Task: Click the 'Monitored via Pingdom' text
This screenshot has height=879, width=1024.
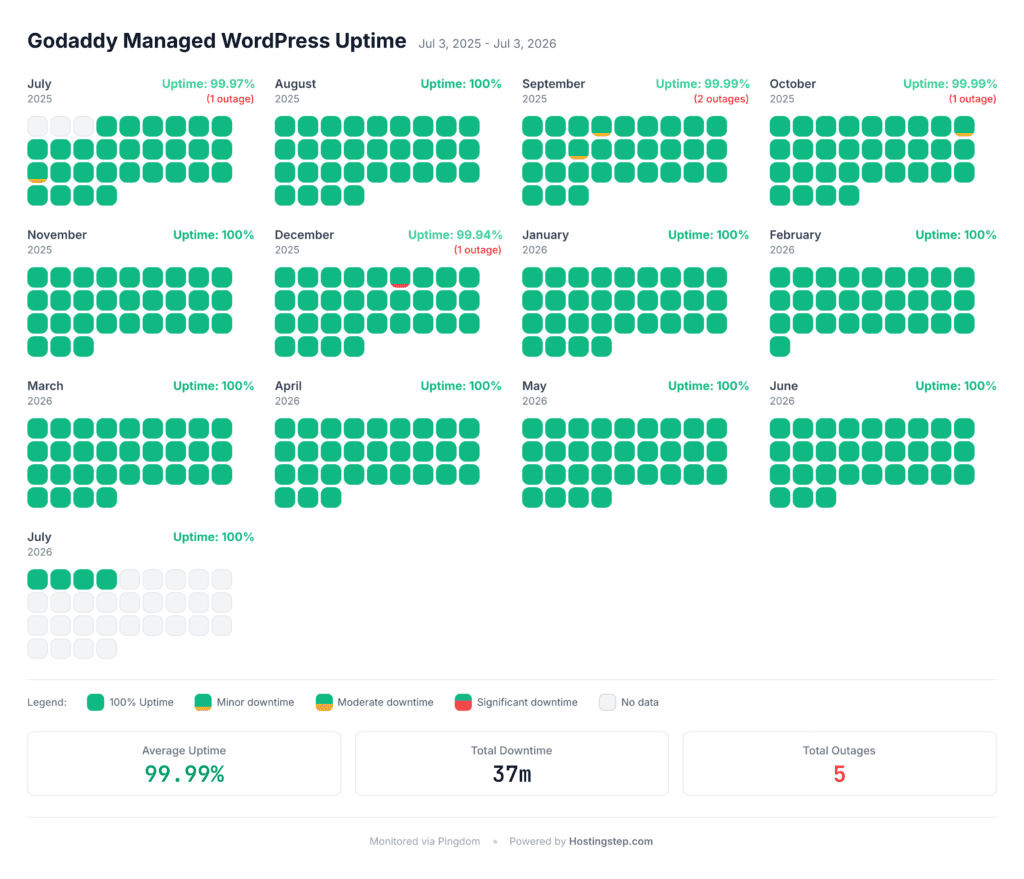Action: pyautogui.click(x=424, y=841)
